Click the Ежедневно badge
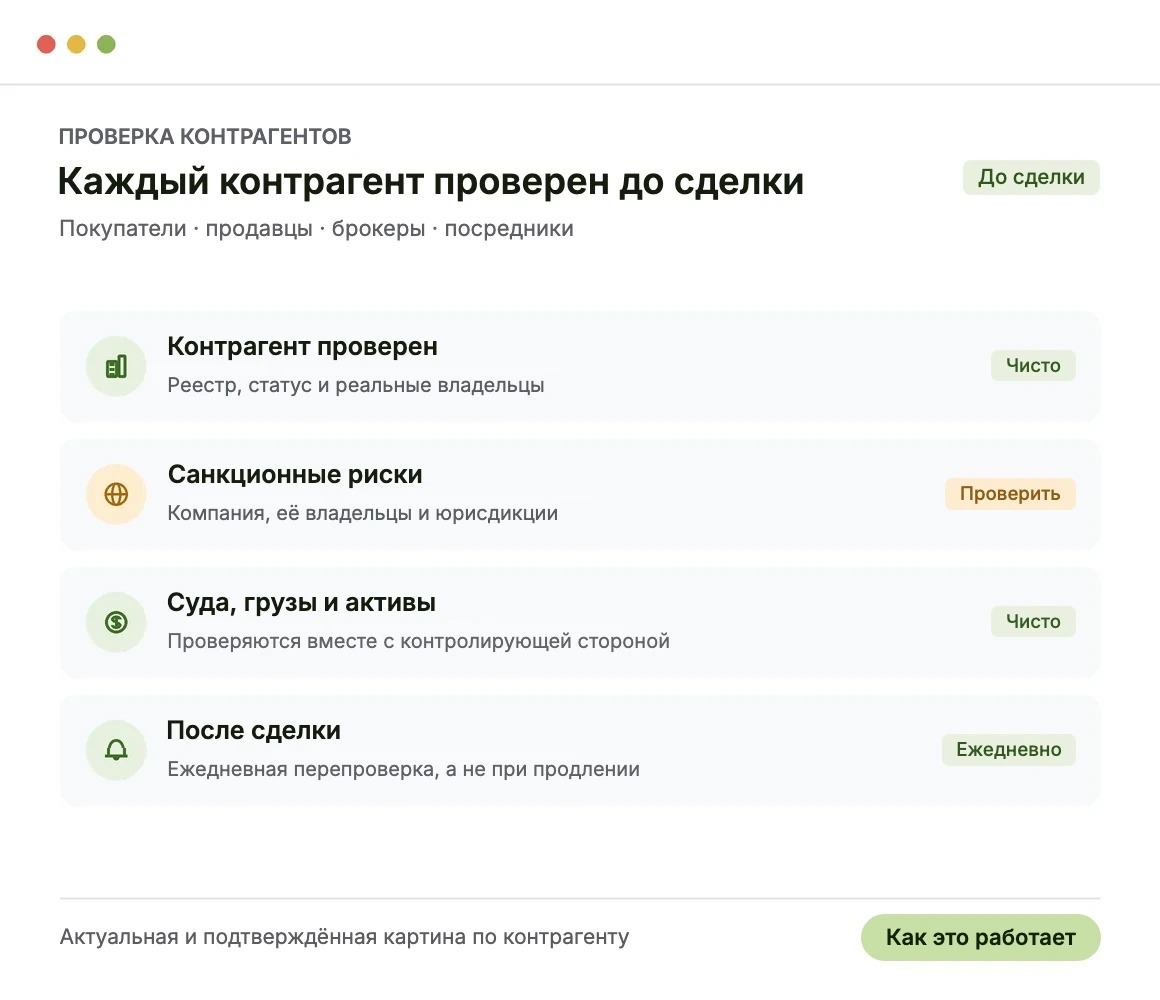 pos(1008,749)
